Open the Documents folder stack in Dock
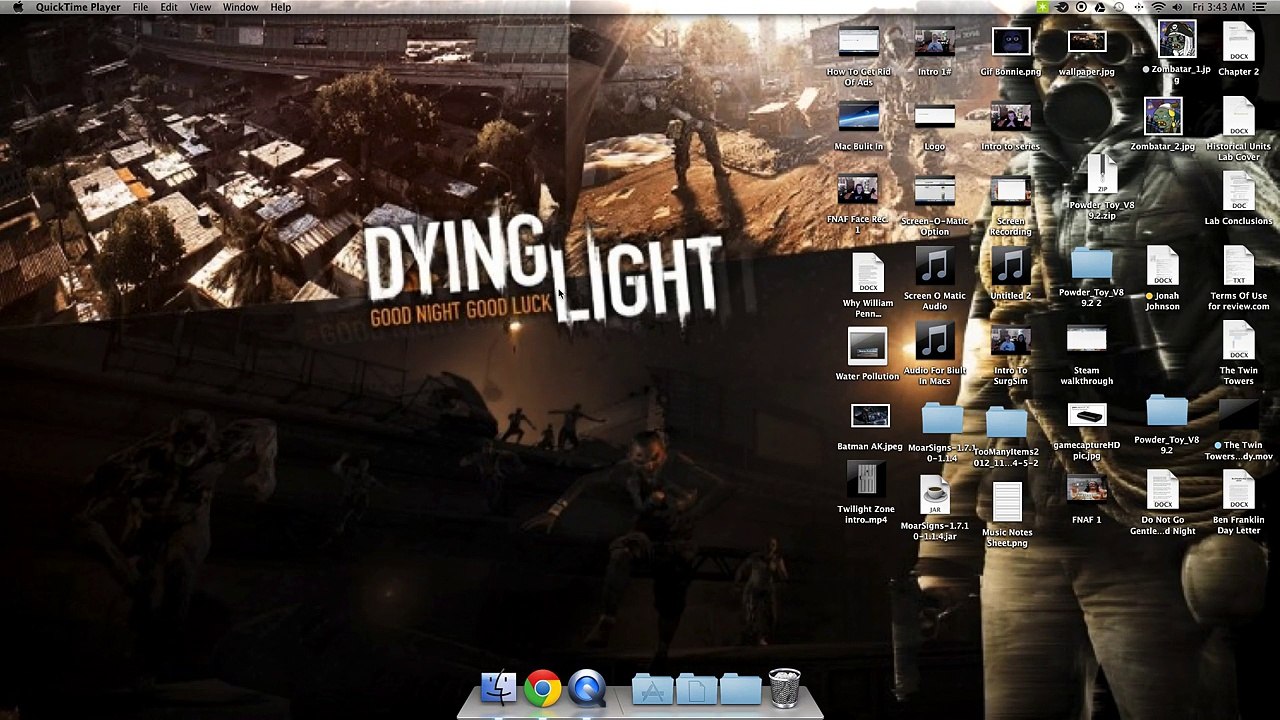The width and height of the screenshot is (1280, 720). 697,689
